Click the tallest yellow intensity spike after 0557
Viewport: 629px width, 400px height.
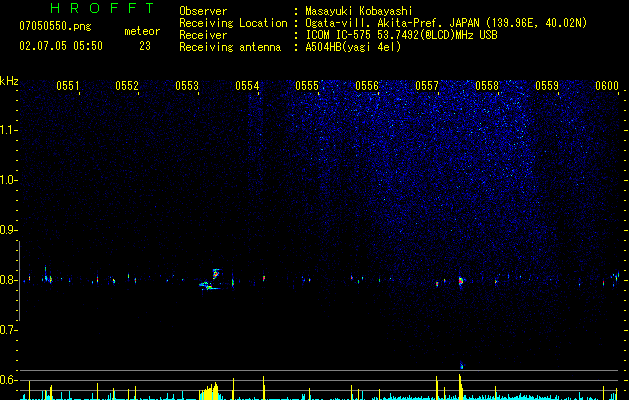click(x=460, y=387)
